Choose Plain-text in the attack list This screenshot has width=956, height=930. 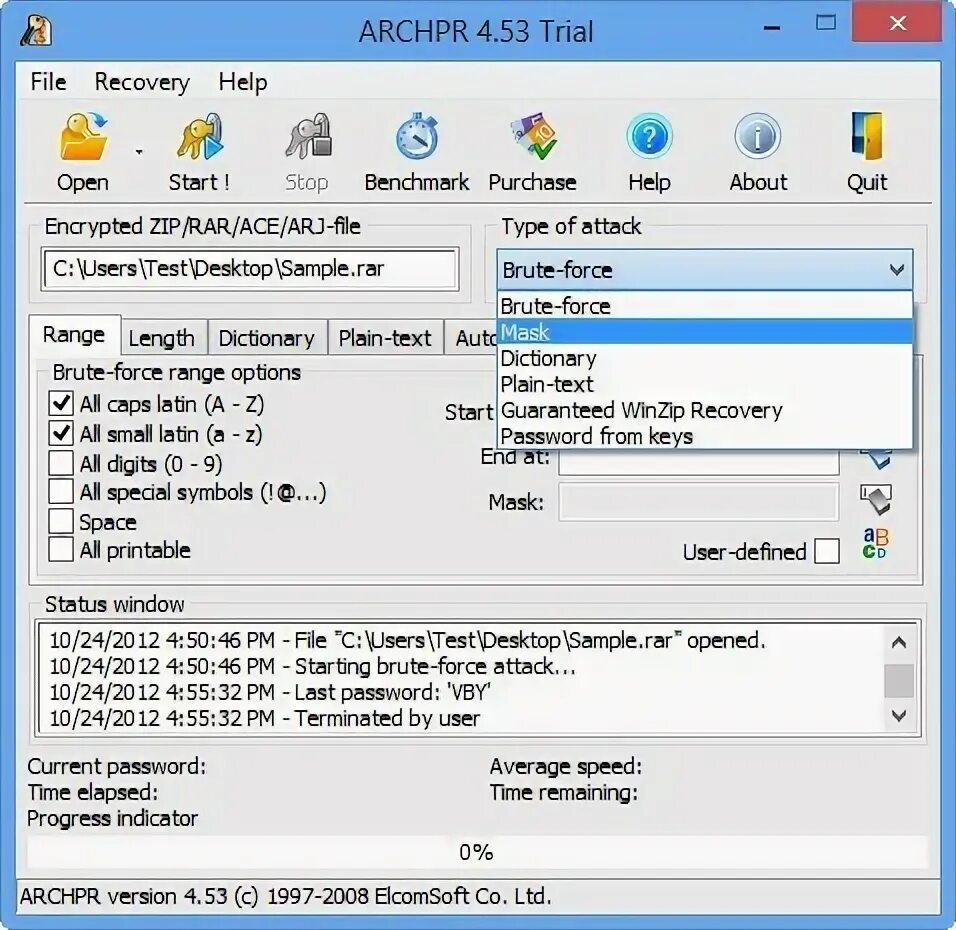pos(705,384)
